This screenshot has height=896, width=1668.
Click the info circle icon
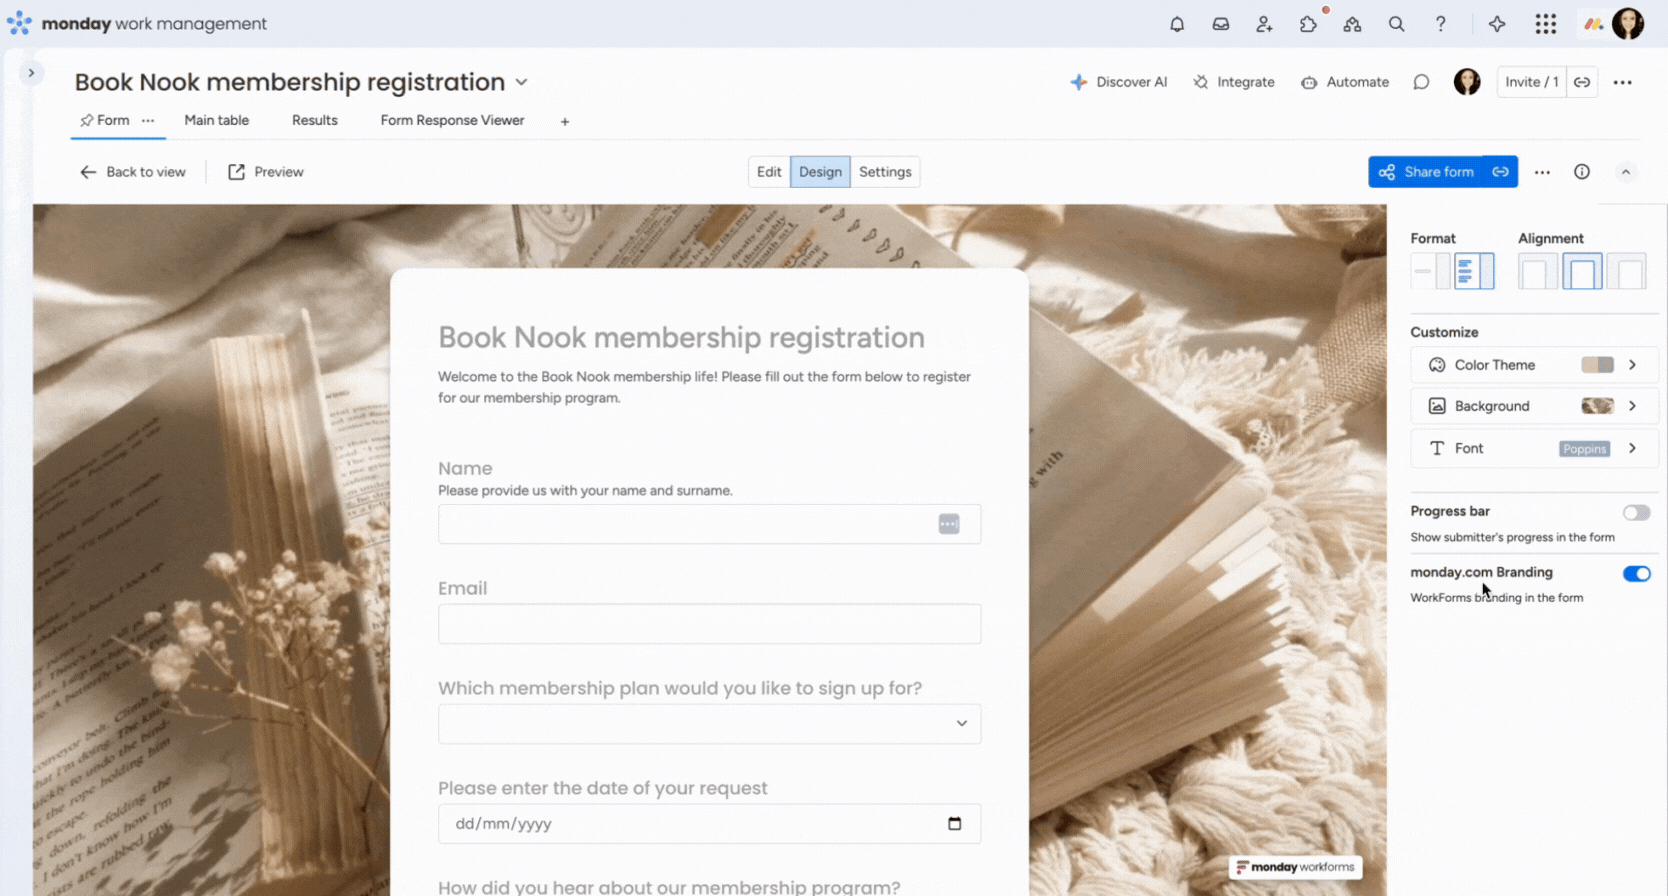tap(1582, 172)
